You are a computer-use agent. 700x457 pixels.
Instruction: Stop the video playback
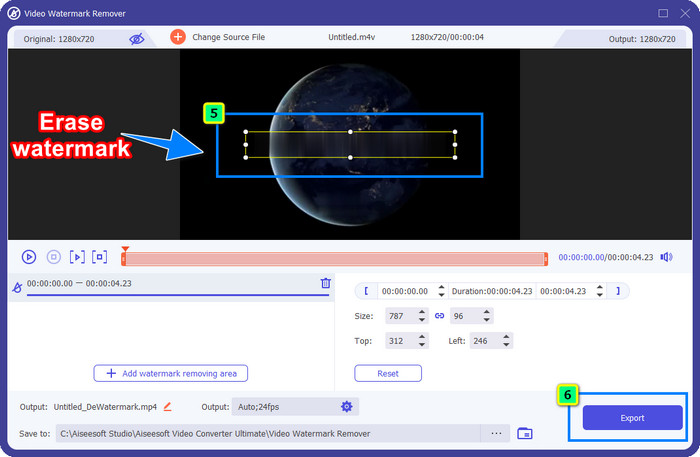click(x=54, y=257)
